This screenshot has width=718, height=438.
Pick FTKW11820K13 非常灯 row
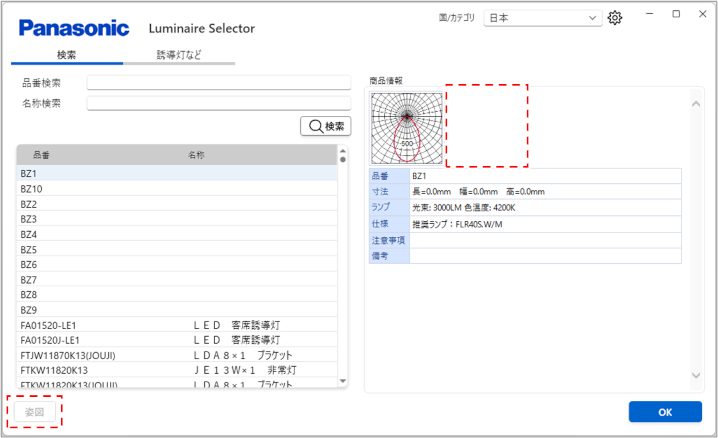[176, 370]
